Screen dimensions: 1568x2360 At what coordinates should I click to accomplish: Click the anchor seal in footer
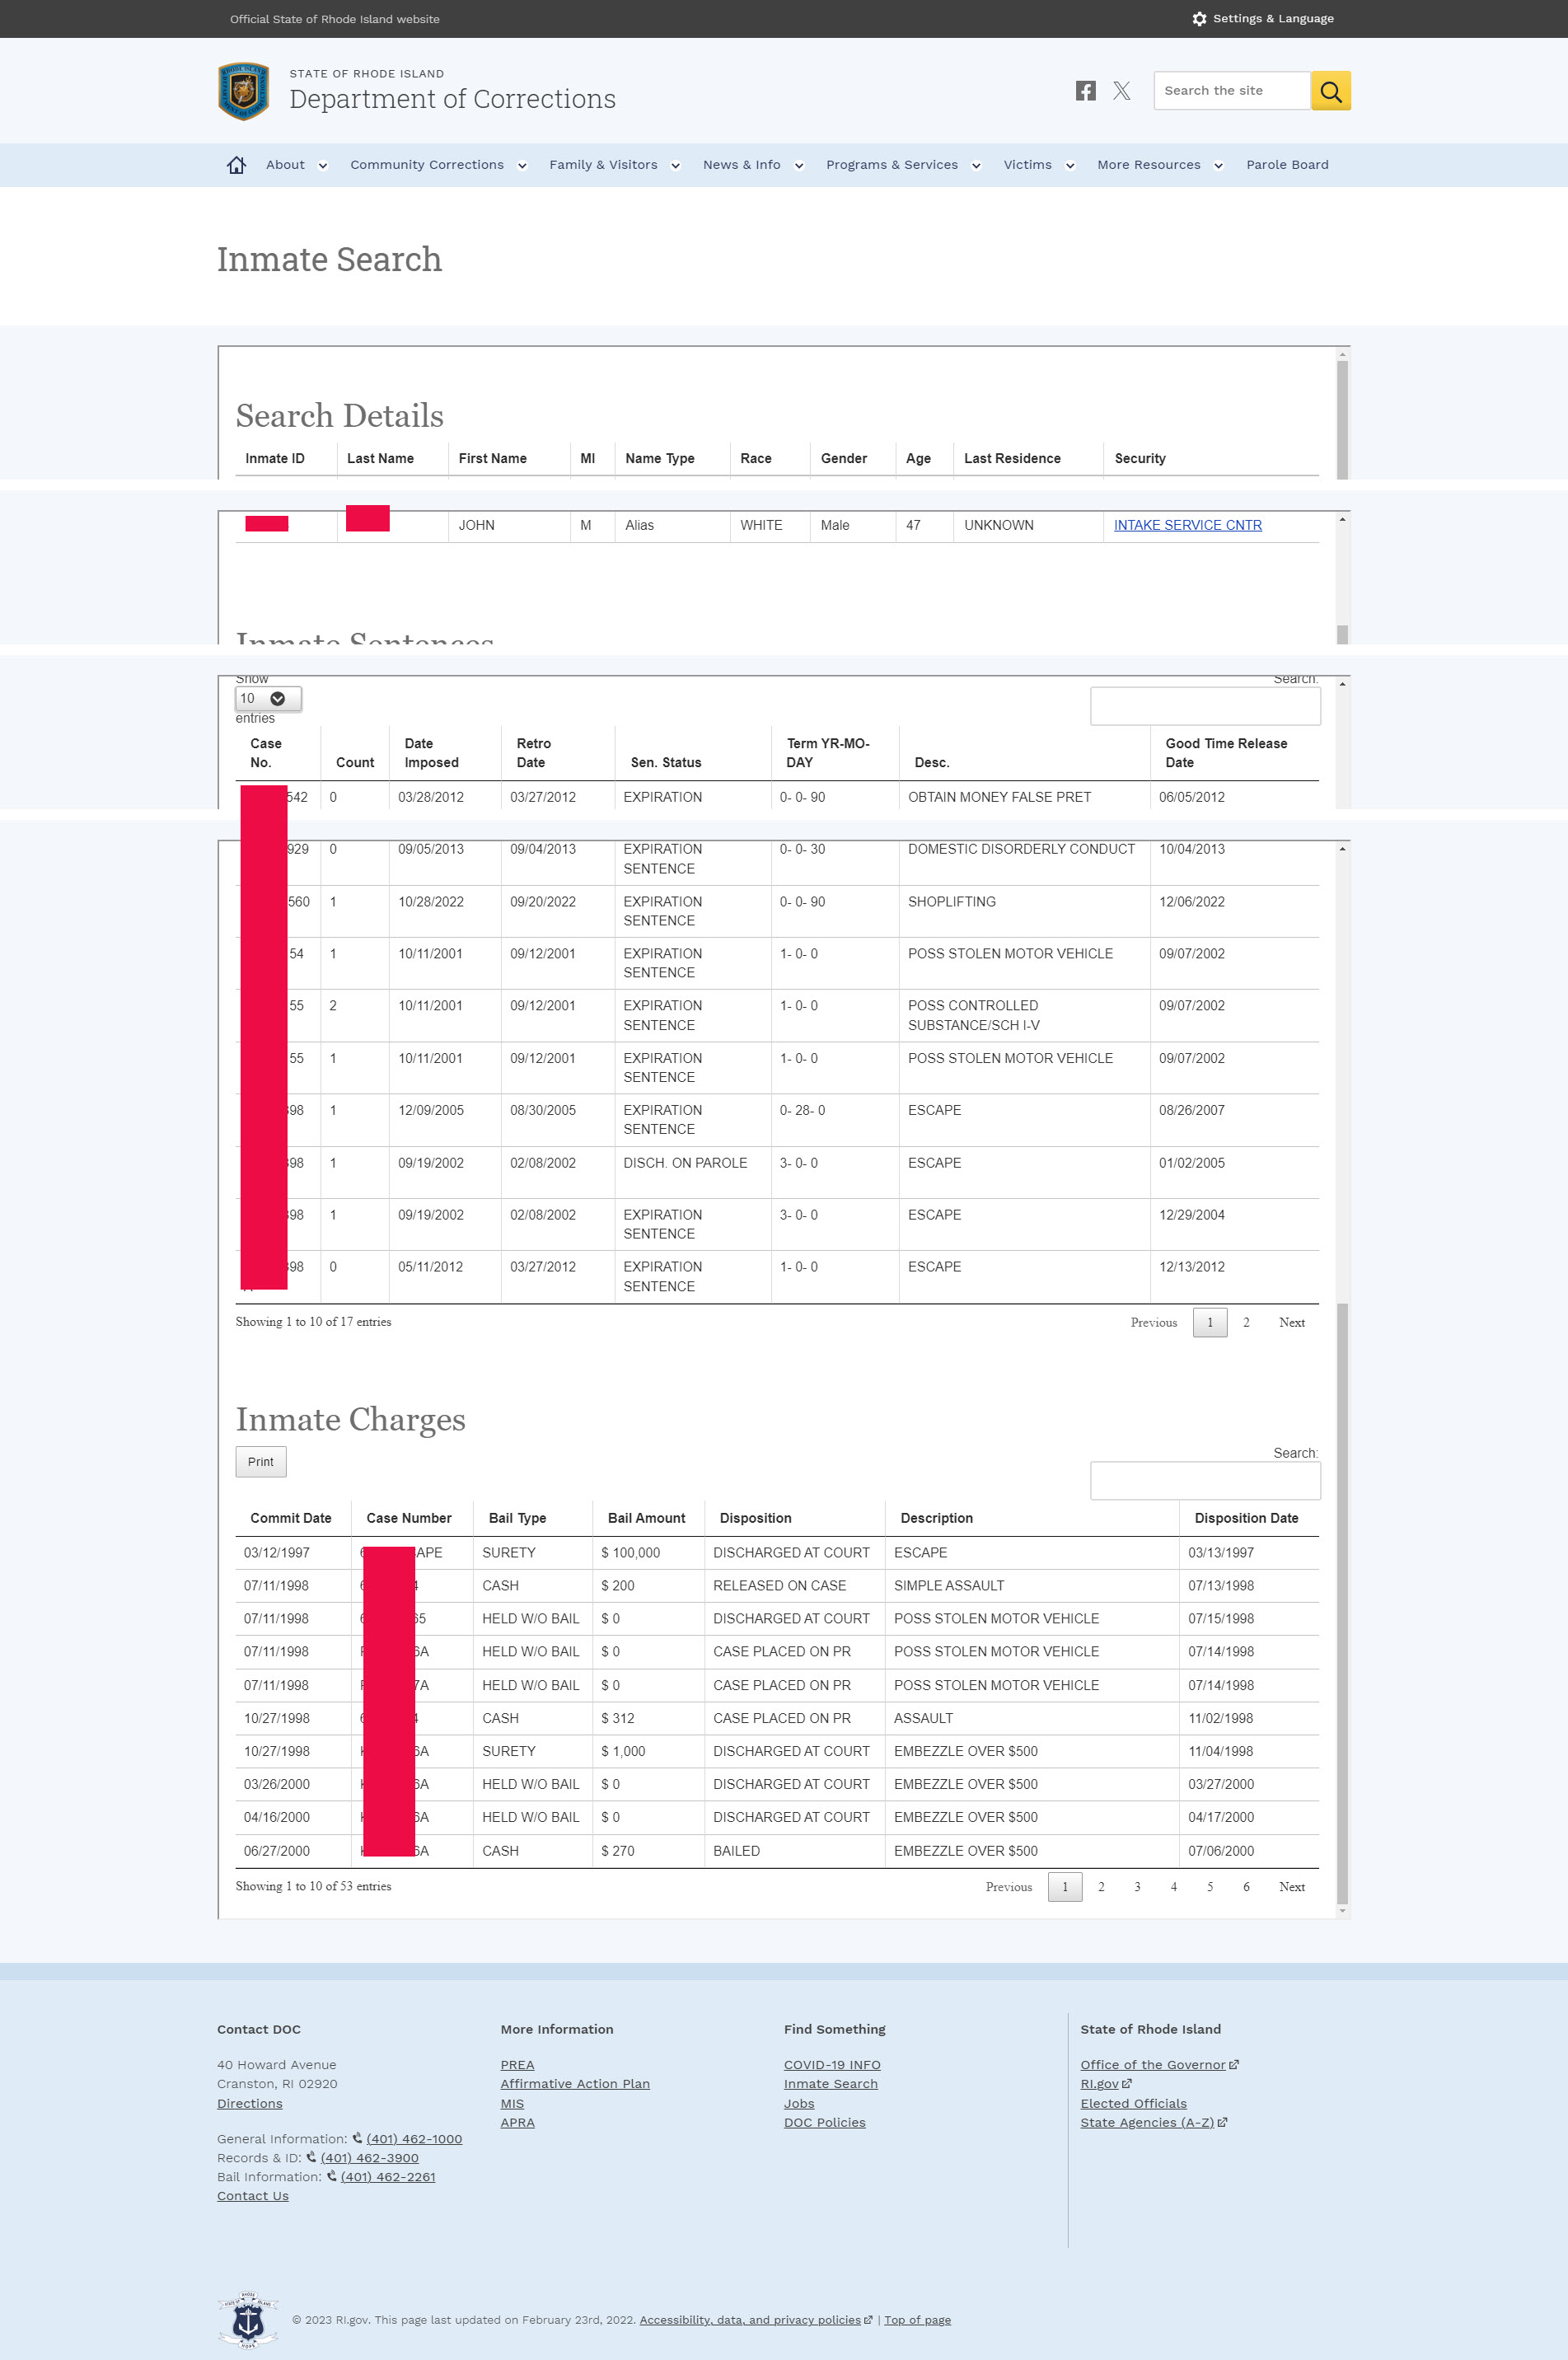[x=247, y=2319]
